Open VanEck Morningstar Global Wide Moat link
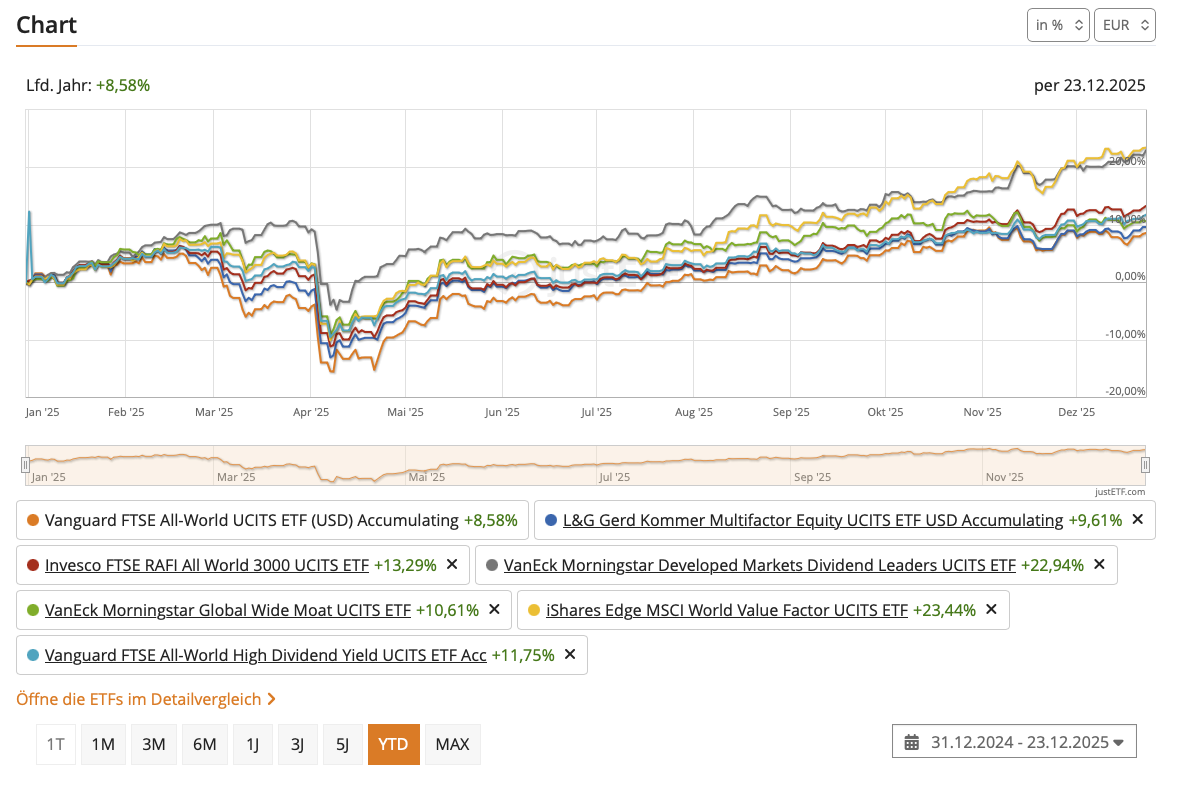The width and height of the screenshot is (1200, 787). (228, 610)
